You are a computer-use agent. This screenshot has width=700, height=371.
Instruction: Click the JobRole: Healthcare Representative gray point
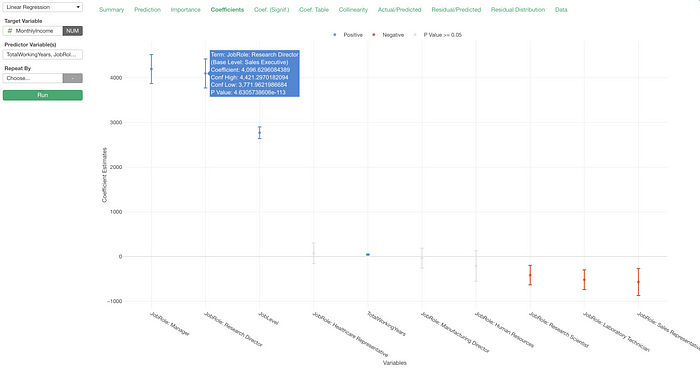pos(313,253)
